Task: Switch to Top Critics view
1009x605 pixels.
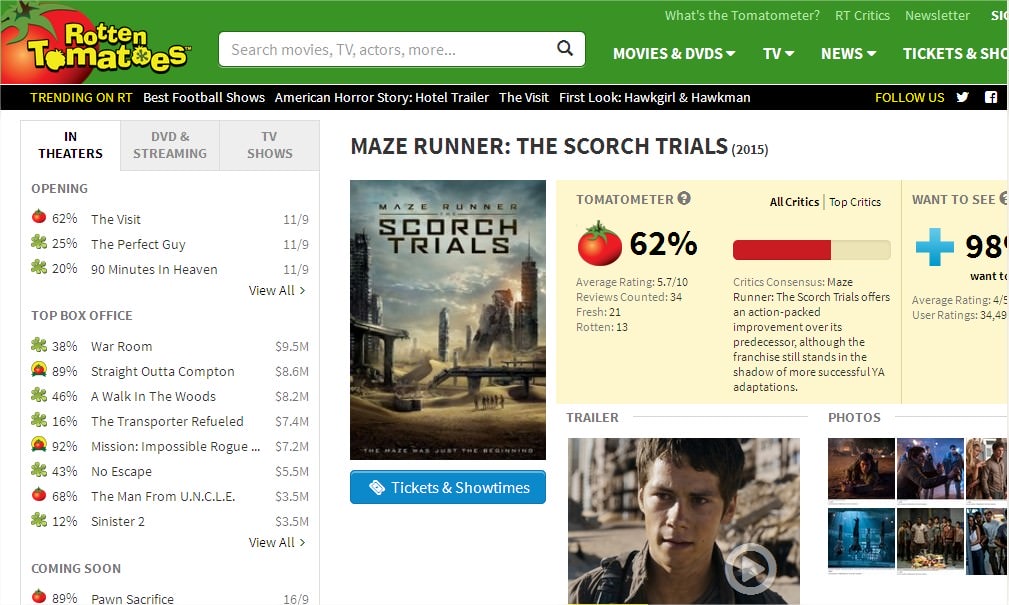Action: click(855, 202)
